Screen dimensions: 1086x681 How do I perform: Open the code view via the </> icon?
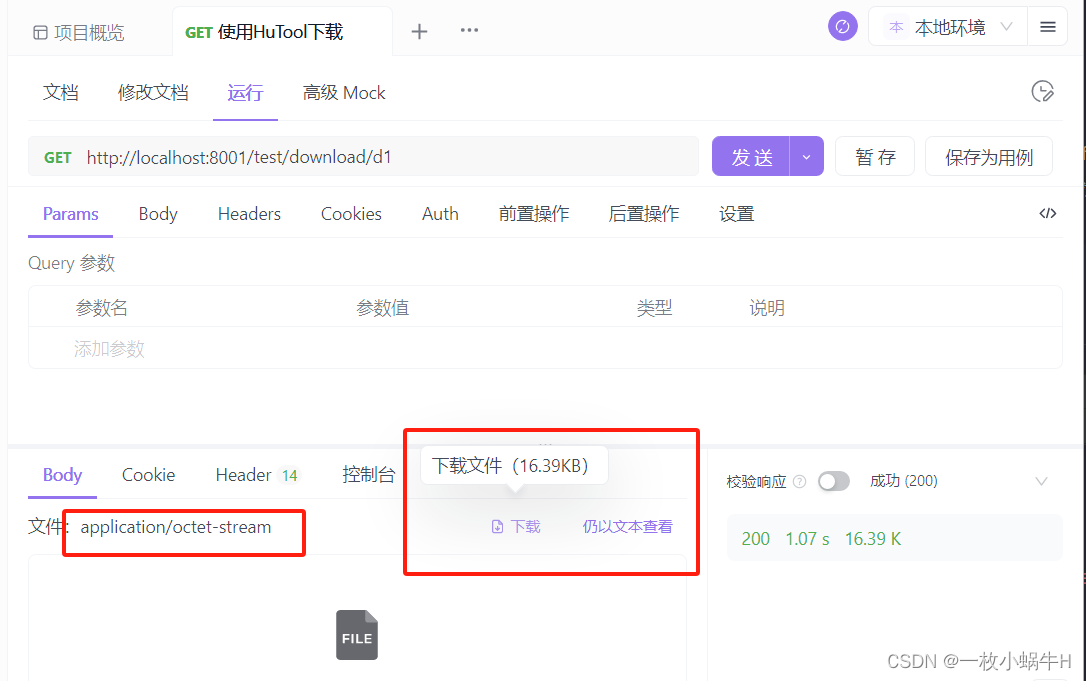(x=1047, y=213)
